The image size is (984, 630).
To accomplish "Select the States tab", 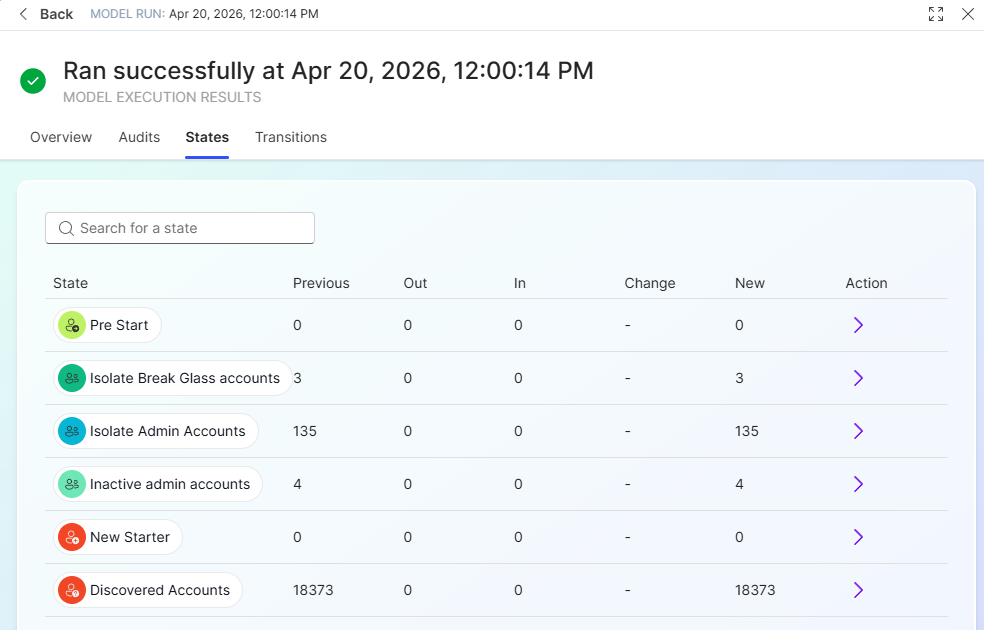I will pos(207,137).
